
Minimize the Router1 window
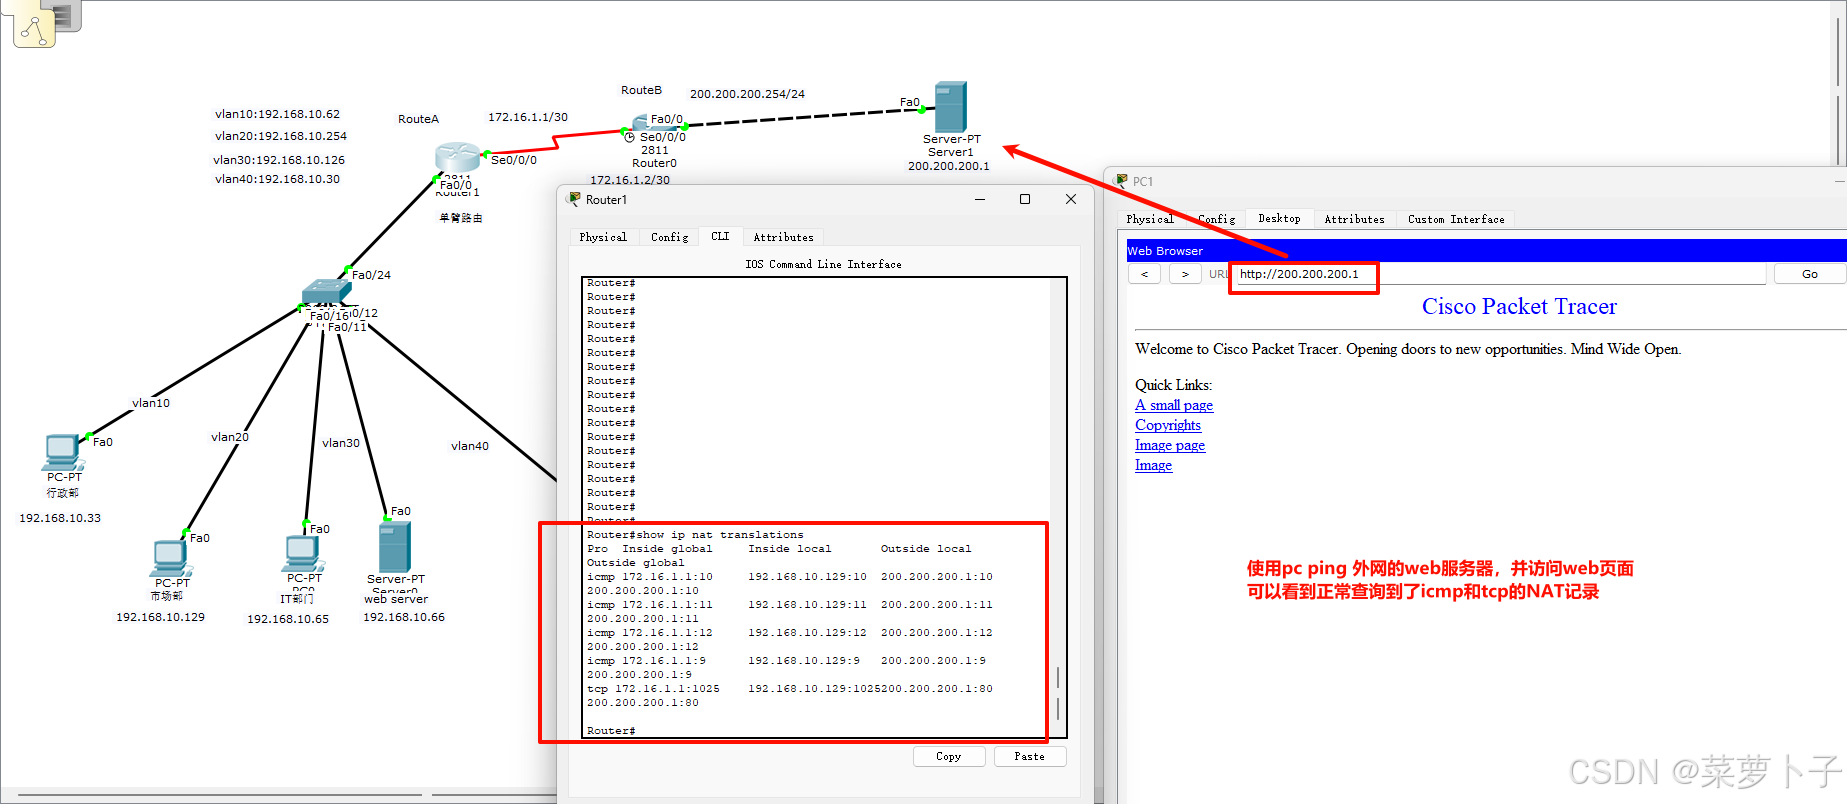point(980,199)
